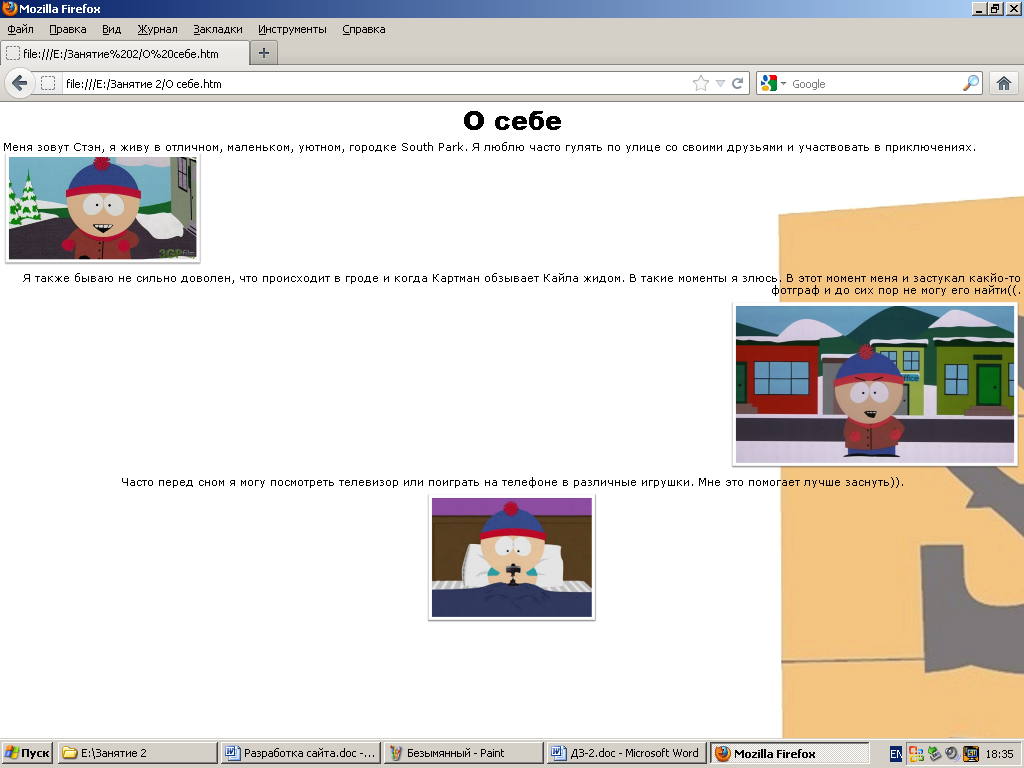Select the 'О себе.htm' browser tab
This screenshot has width=1024, height=768.
tap(125, 54)
